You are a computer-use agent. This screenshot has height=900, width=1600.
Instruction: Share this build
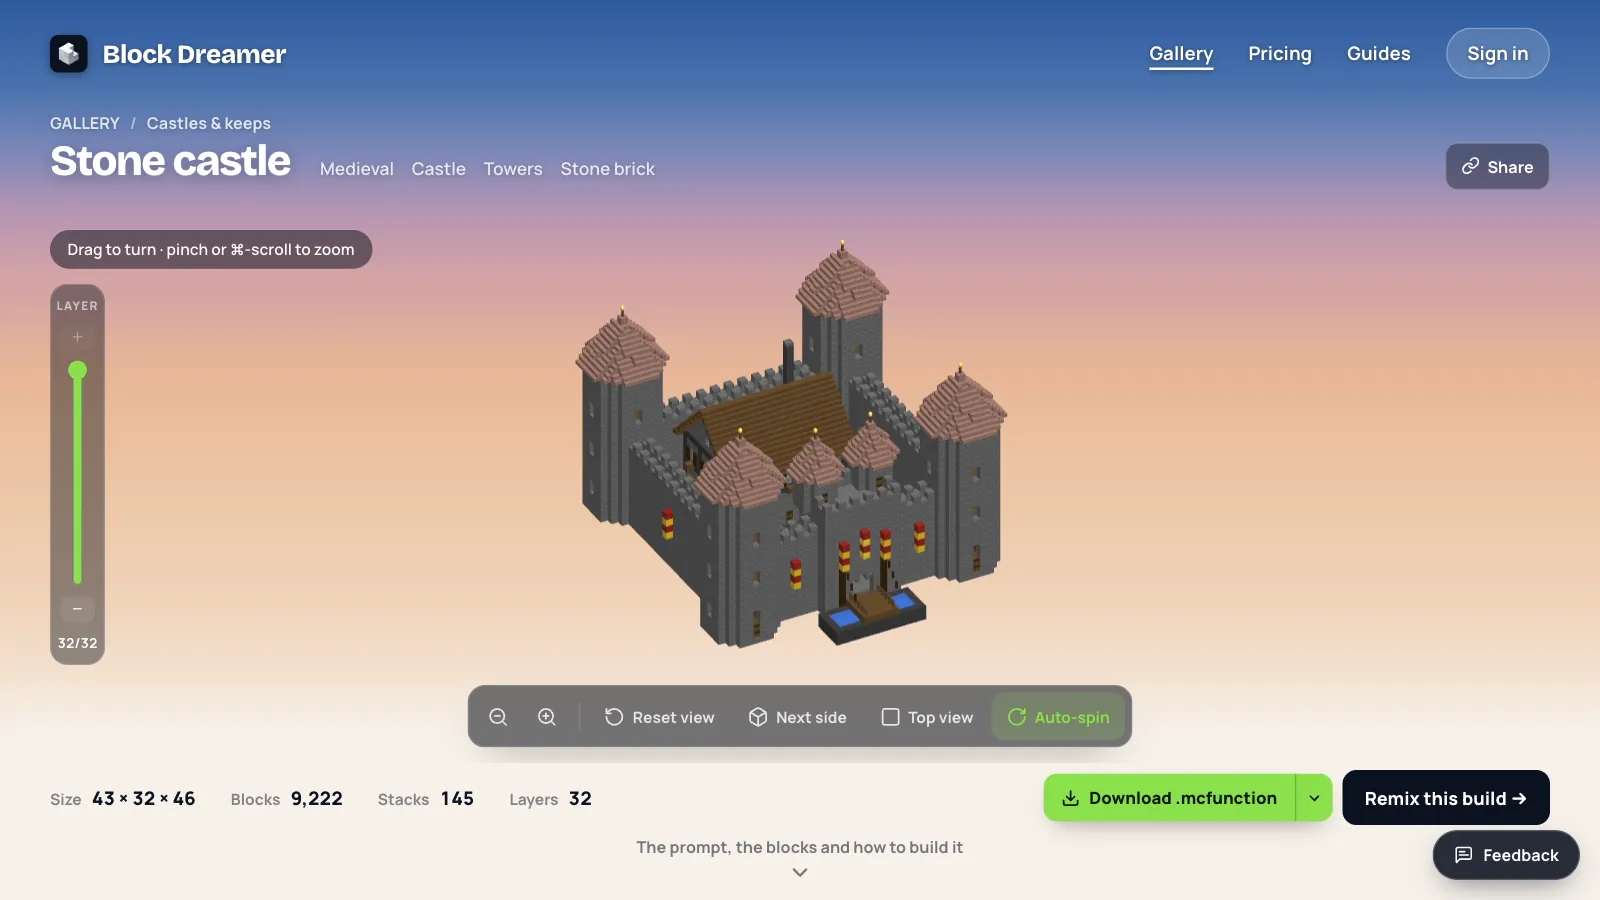[1497, 167]
